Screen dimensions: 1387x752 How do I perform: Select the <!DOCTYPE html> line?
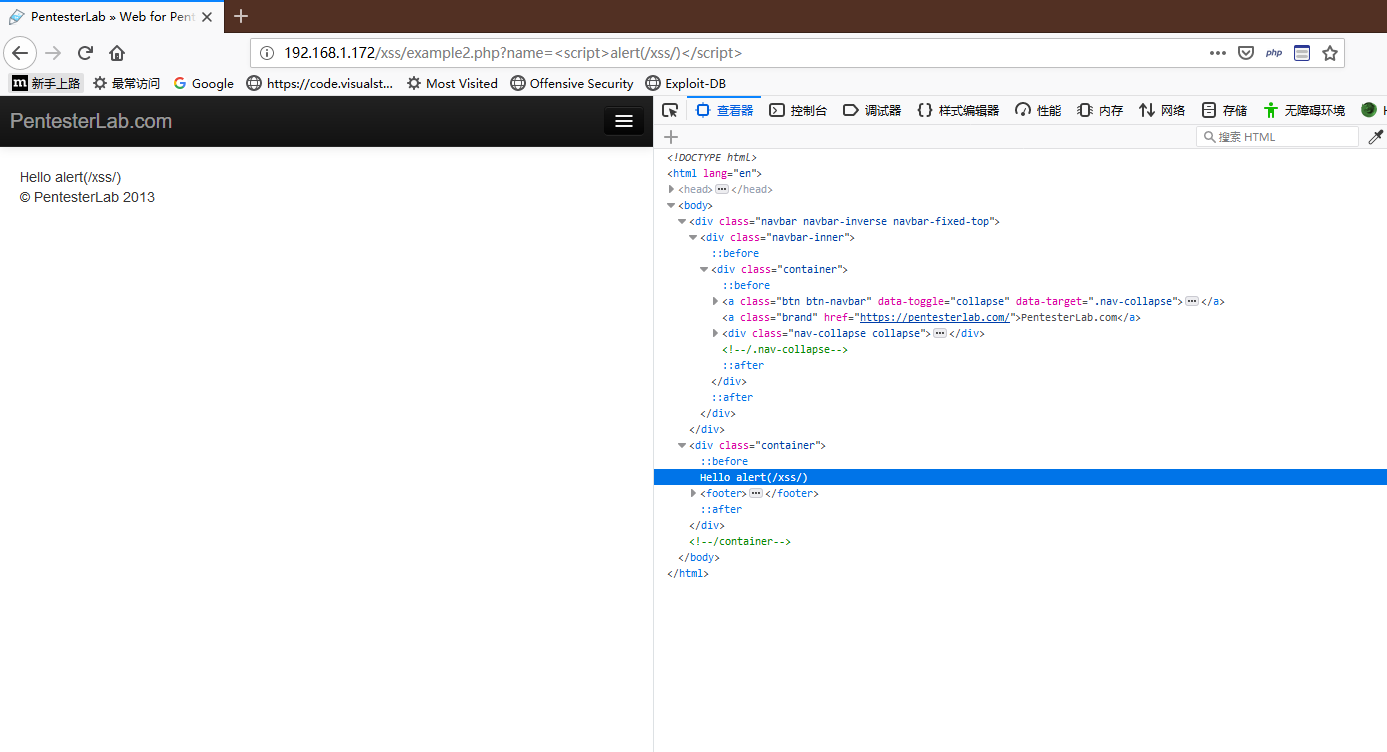pyautogui.click(x=712, y=157)
